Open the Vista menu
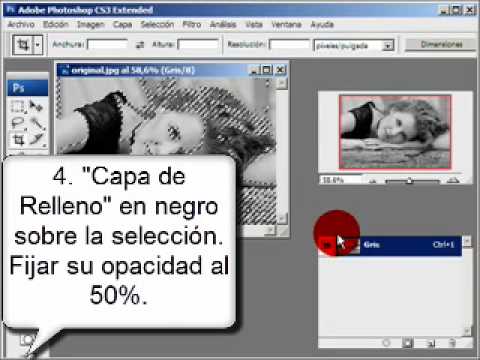 (x=254, y=24)
